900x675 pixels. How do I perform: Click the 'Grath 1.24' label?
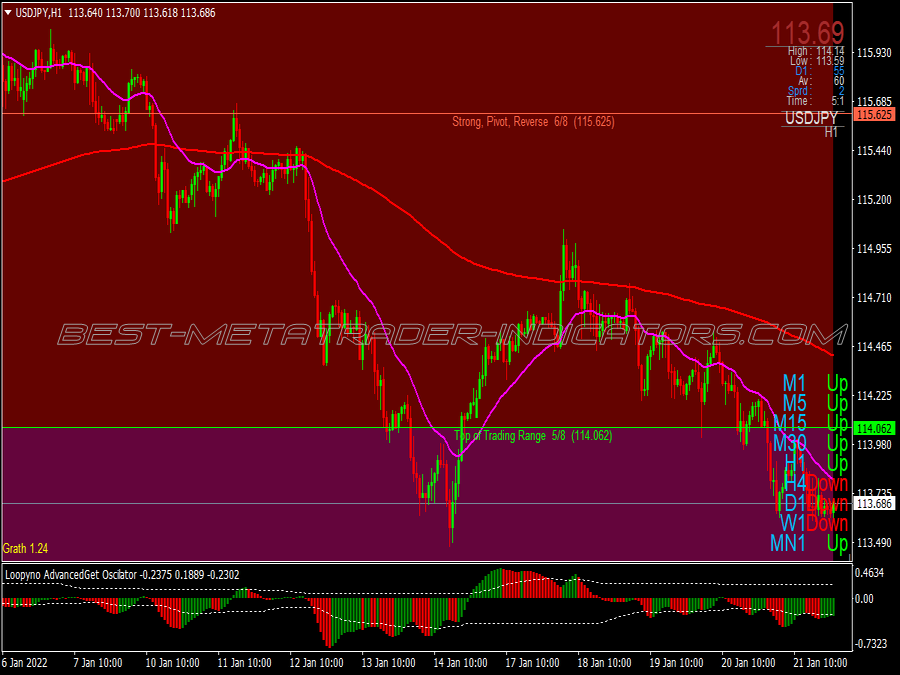[25, 549]
